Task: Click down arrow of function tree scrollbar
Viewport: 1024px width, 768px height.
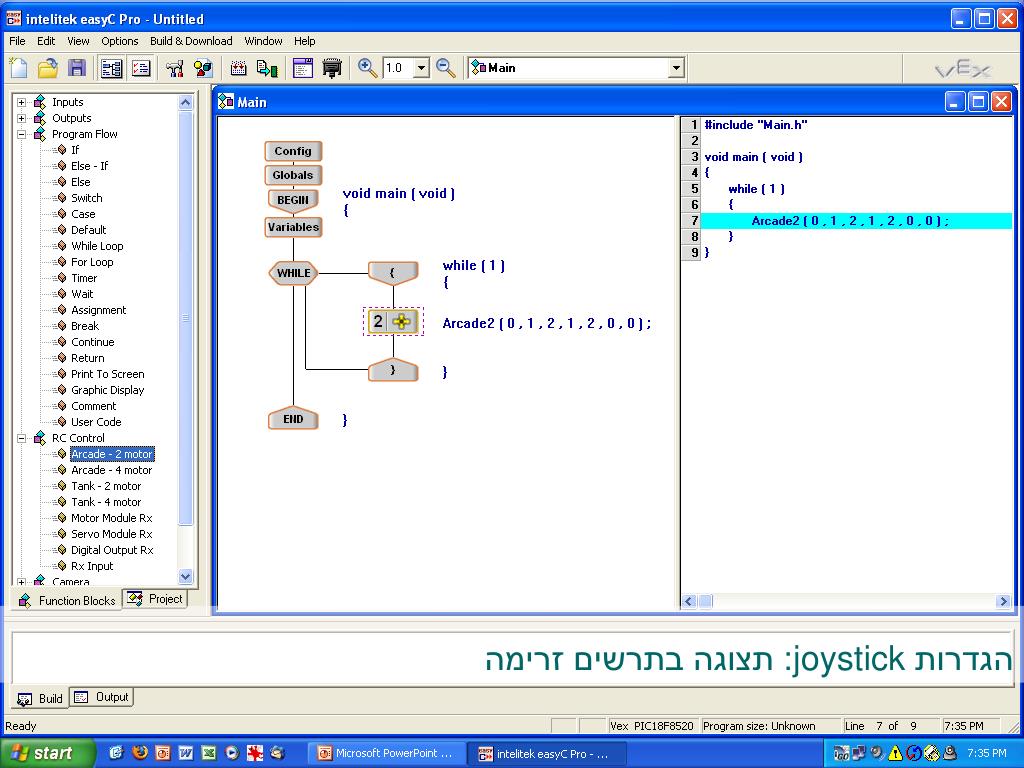Action: point(185,577)
